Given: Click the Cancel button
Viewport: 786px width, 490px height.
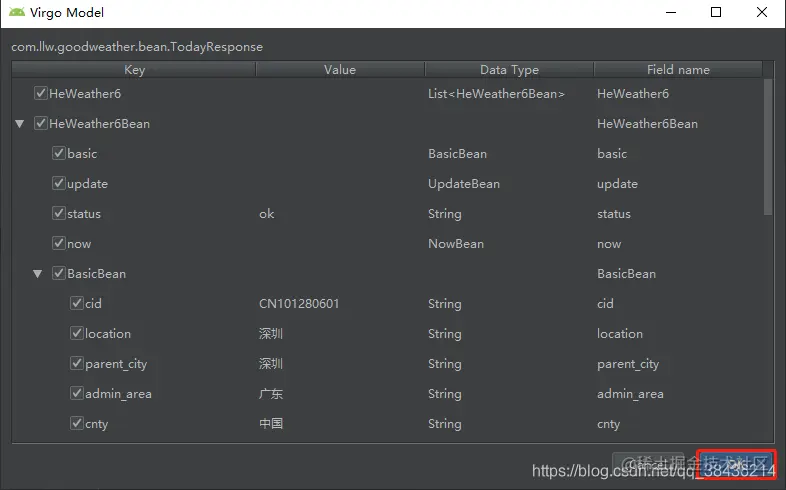Looking at the screenshot, I should coord(649,464).
